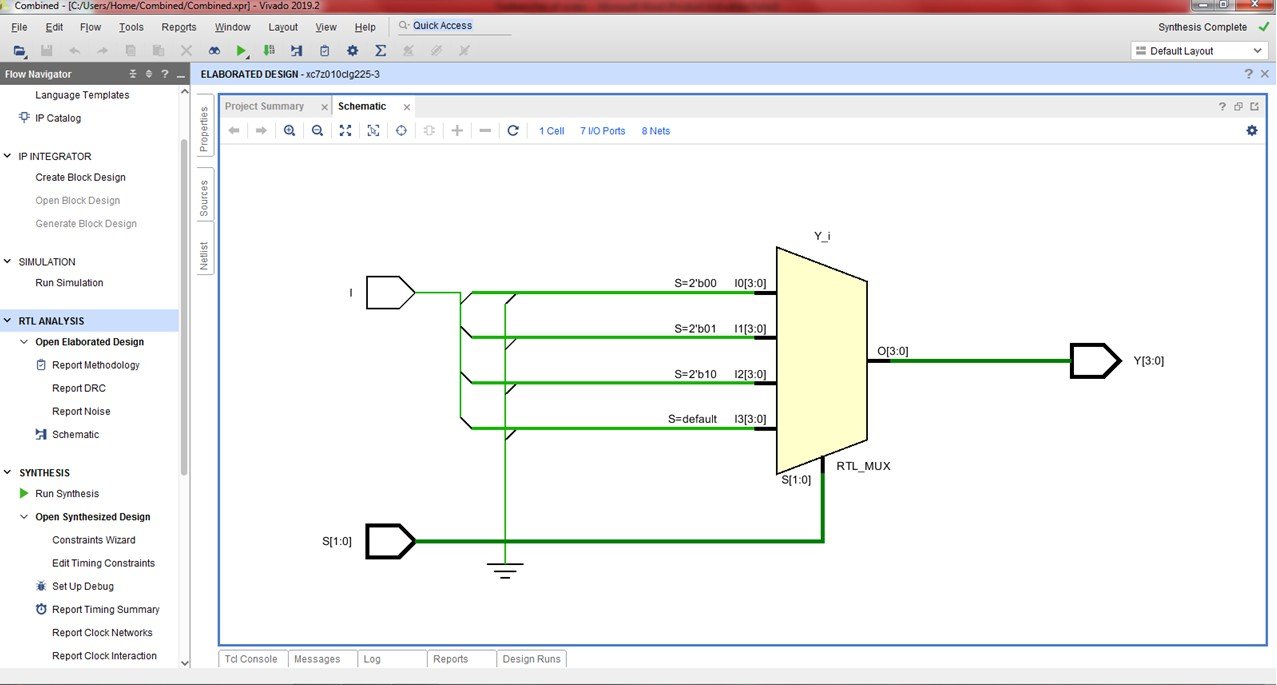Click Create Block Design
The width and height of the screenshot is (1277, 685).
tap(80, 177)
